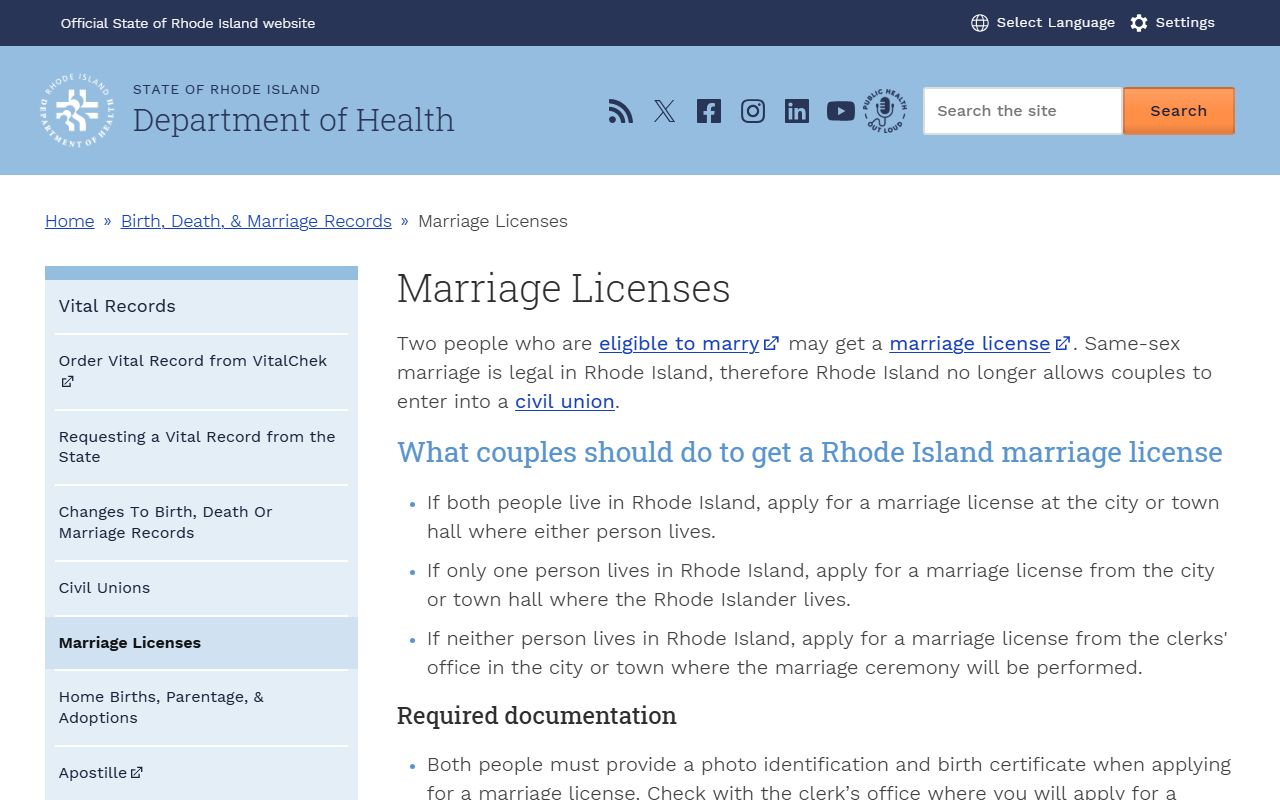Click the Marriage Licenses page heading
The width and height of the screenshot is (1280, 800).
point(563,289)
